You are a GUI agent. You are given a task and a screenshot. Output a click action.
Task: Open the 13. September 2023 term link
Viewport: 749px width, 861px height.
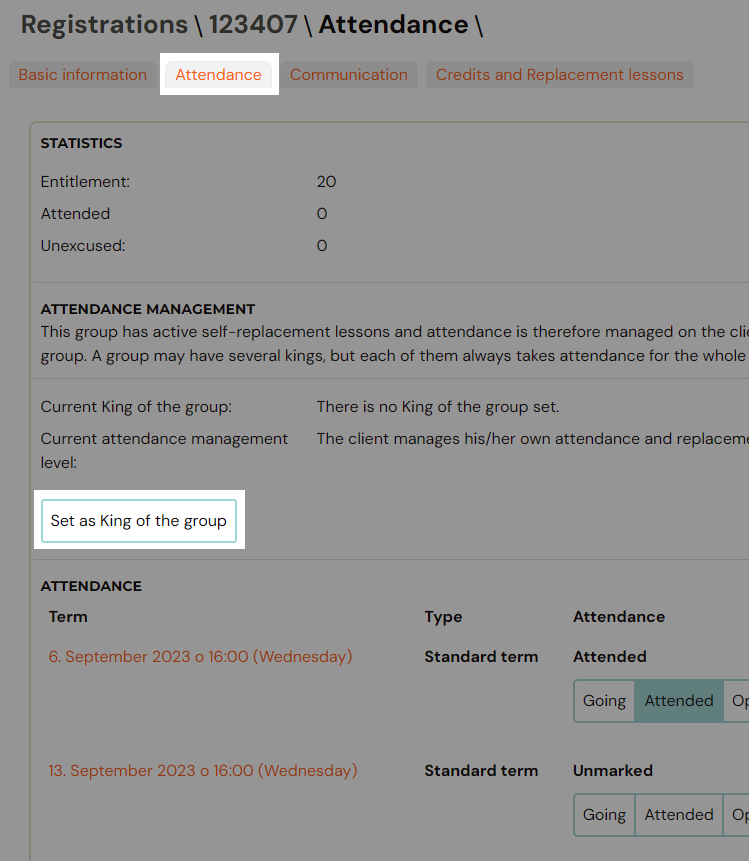[203, 771]
